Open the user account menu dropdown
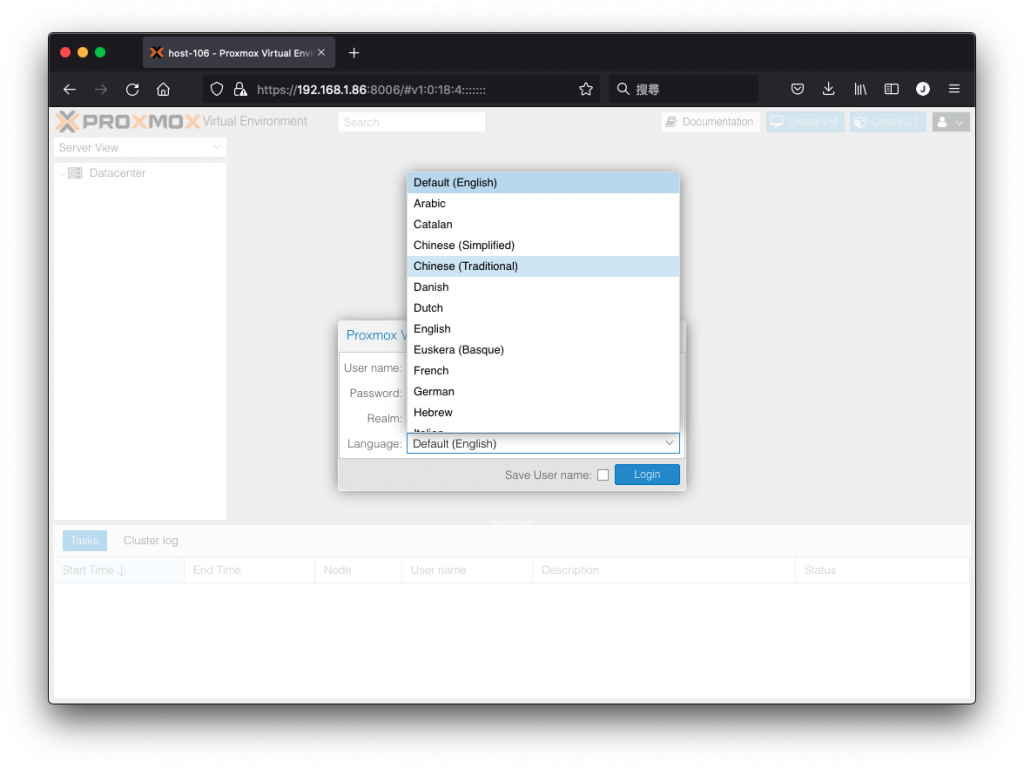This screenshot has width=1024, height=768. click(x=951, y=122)
